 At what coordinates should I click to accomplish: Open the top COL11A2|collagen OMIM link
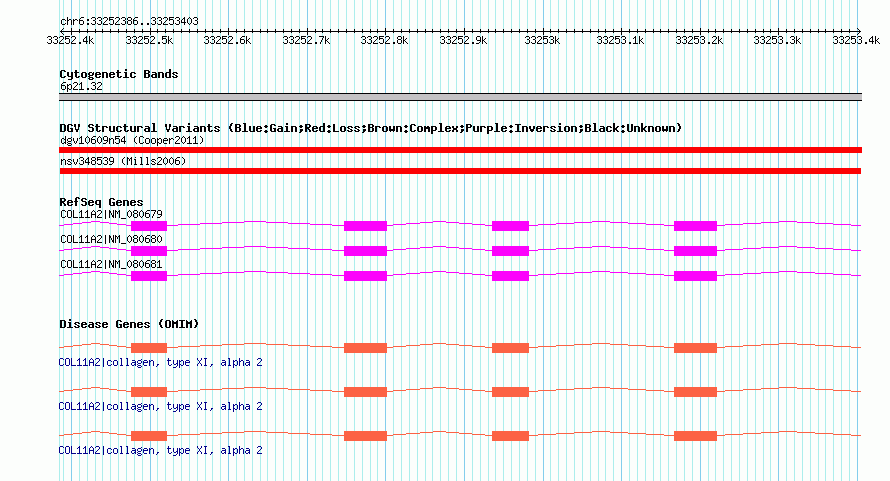click(x=161, y=362)
